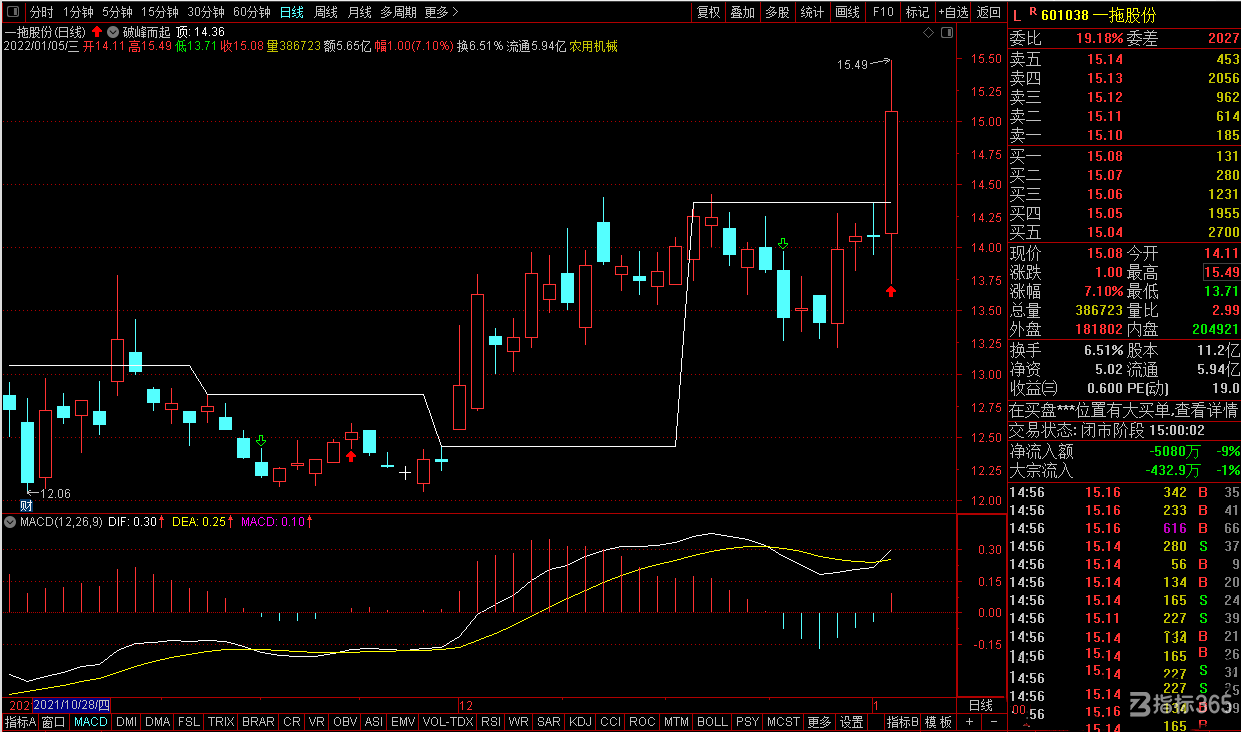The height and width of the screenshot is (732, 1241).
Task: Select the 60分钟 period
Action: [252, 12]
